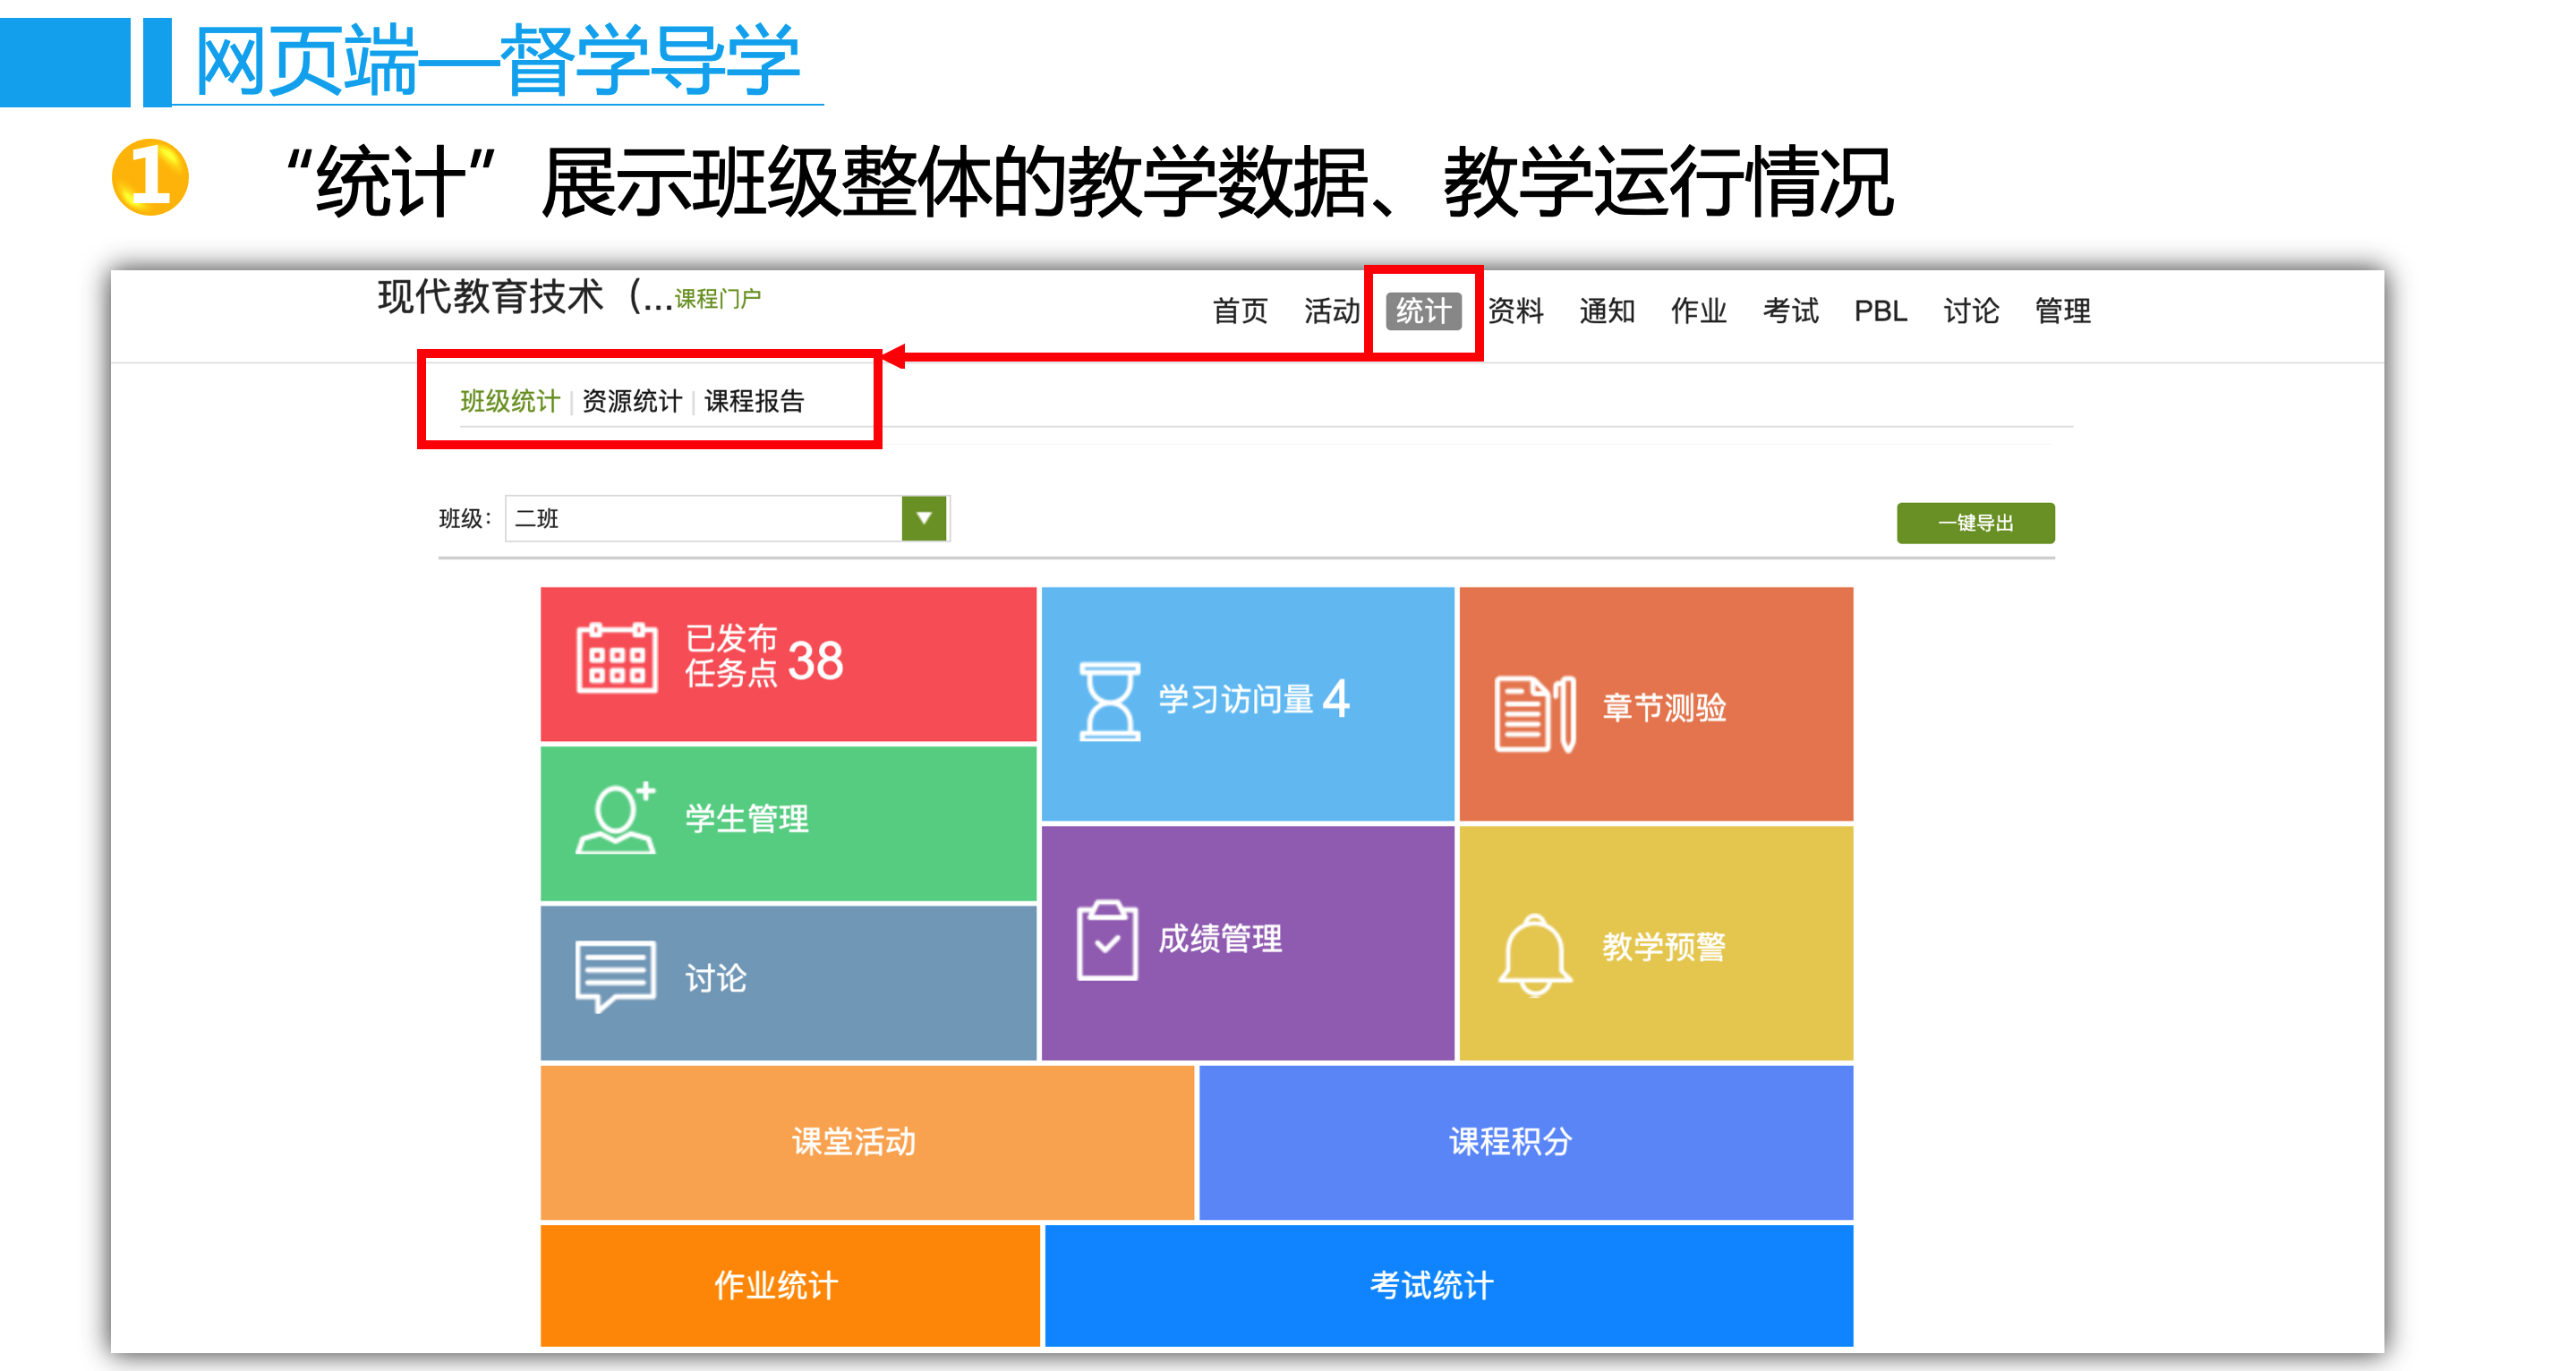Viewport: 2576px width, 1371px height.
Task: Click the document-and-pen chapter test icon
Action: click(1534, 712)
